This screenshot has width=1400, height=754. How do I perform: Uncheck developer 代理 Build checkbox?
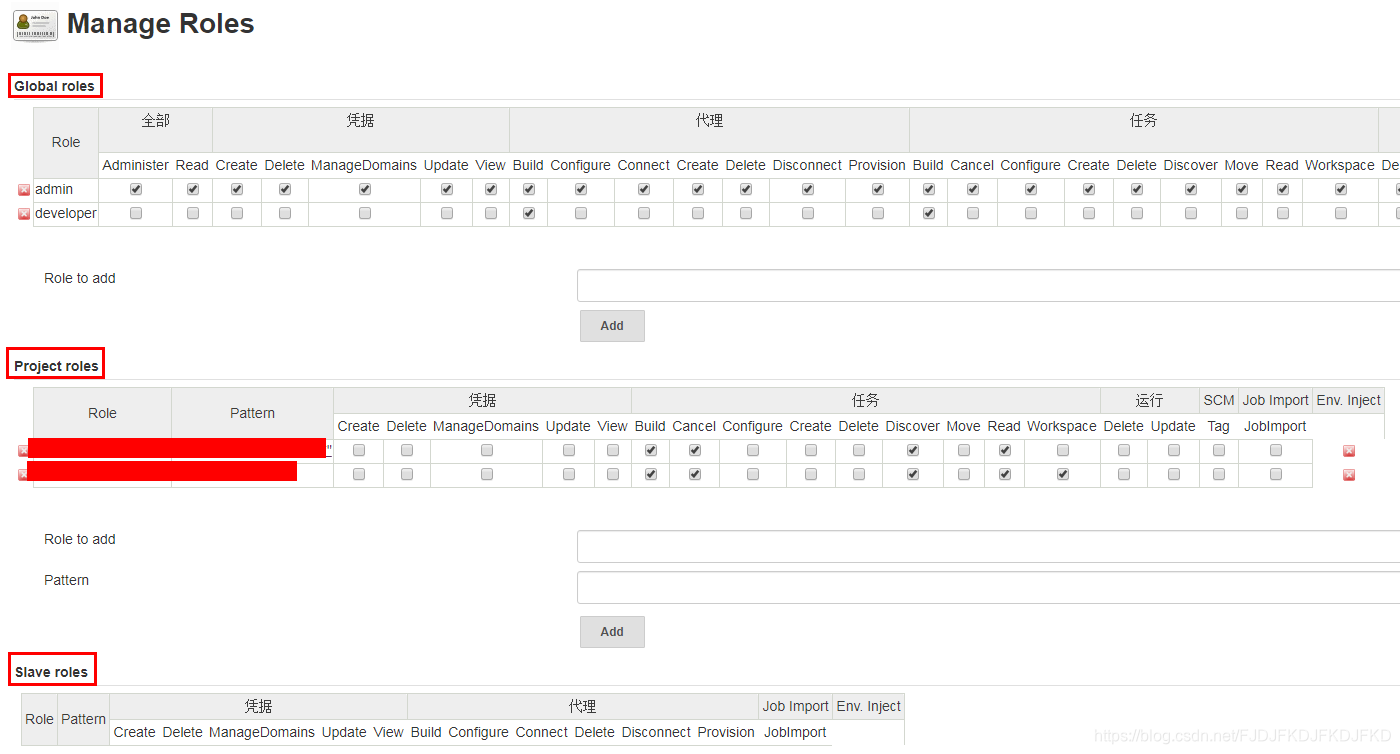[x=529, y=213]
